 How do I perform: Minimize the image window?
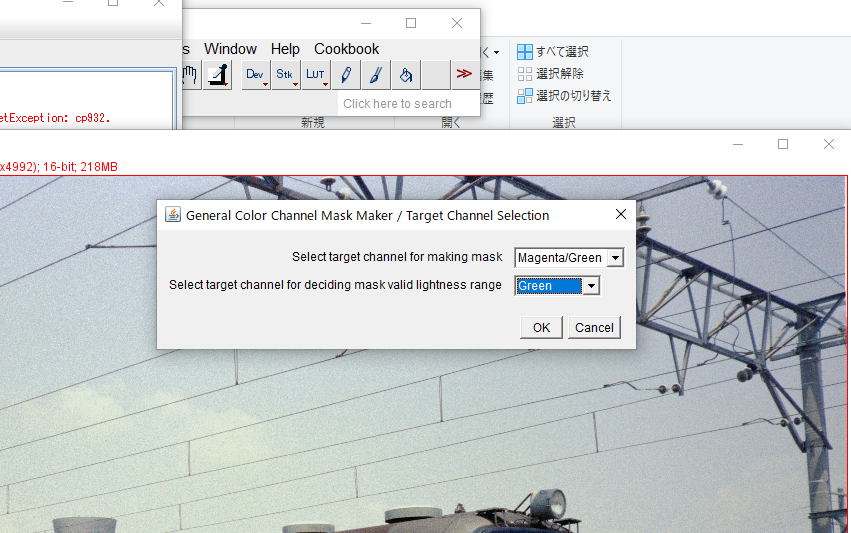pos(738,144)
